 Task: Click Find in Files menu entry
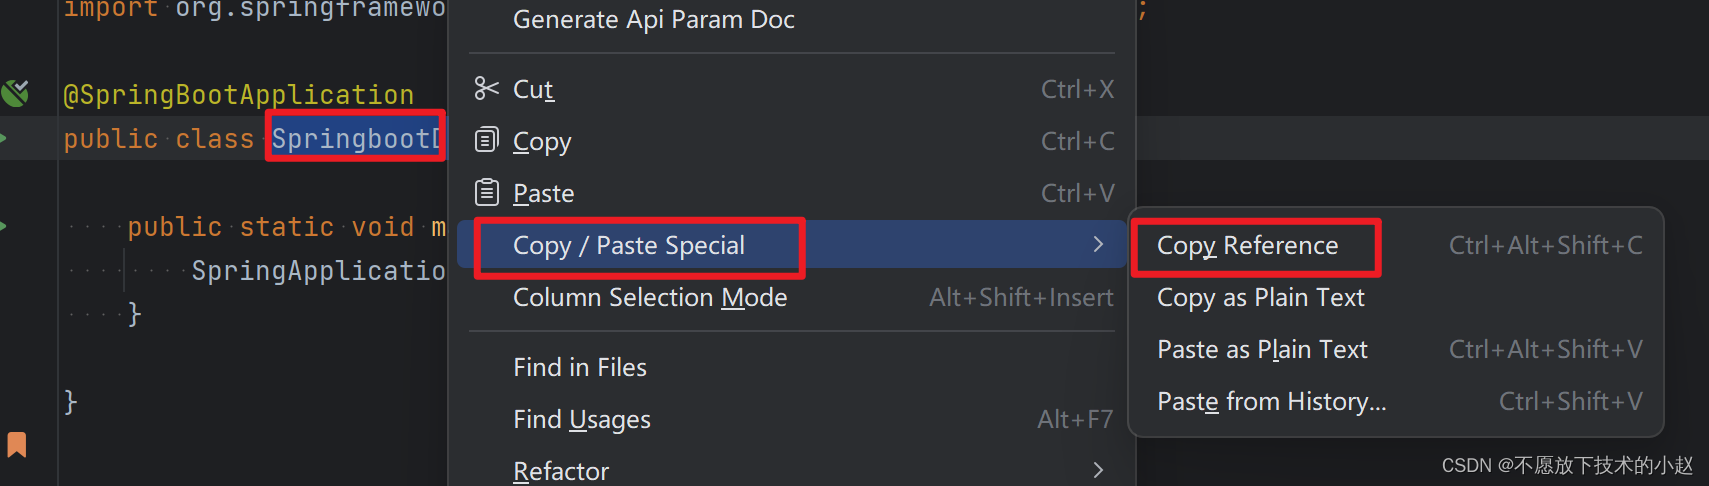[580, 368]
